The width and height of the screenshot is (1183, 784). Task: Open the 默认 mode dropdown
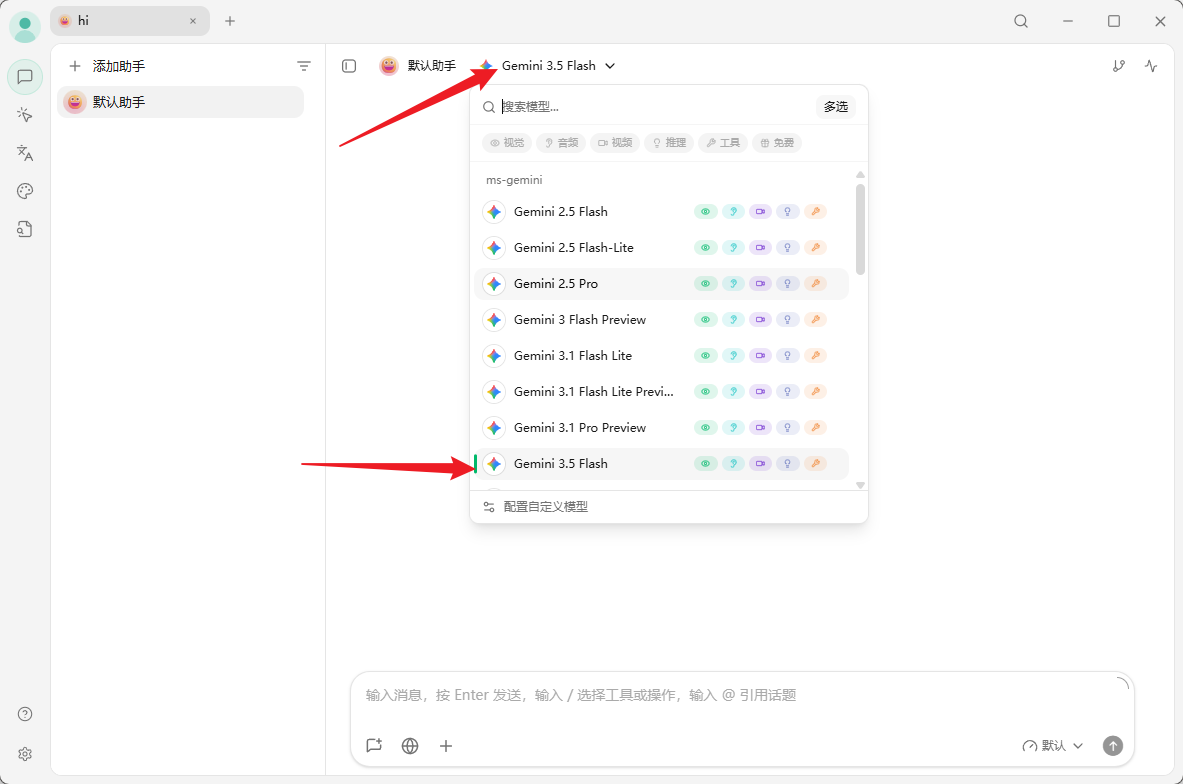point(1053,746)
